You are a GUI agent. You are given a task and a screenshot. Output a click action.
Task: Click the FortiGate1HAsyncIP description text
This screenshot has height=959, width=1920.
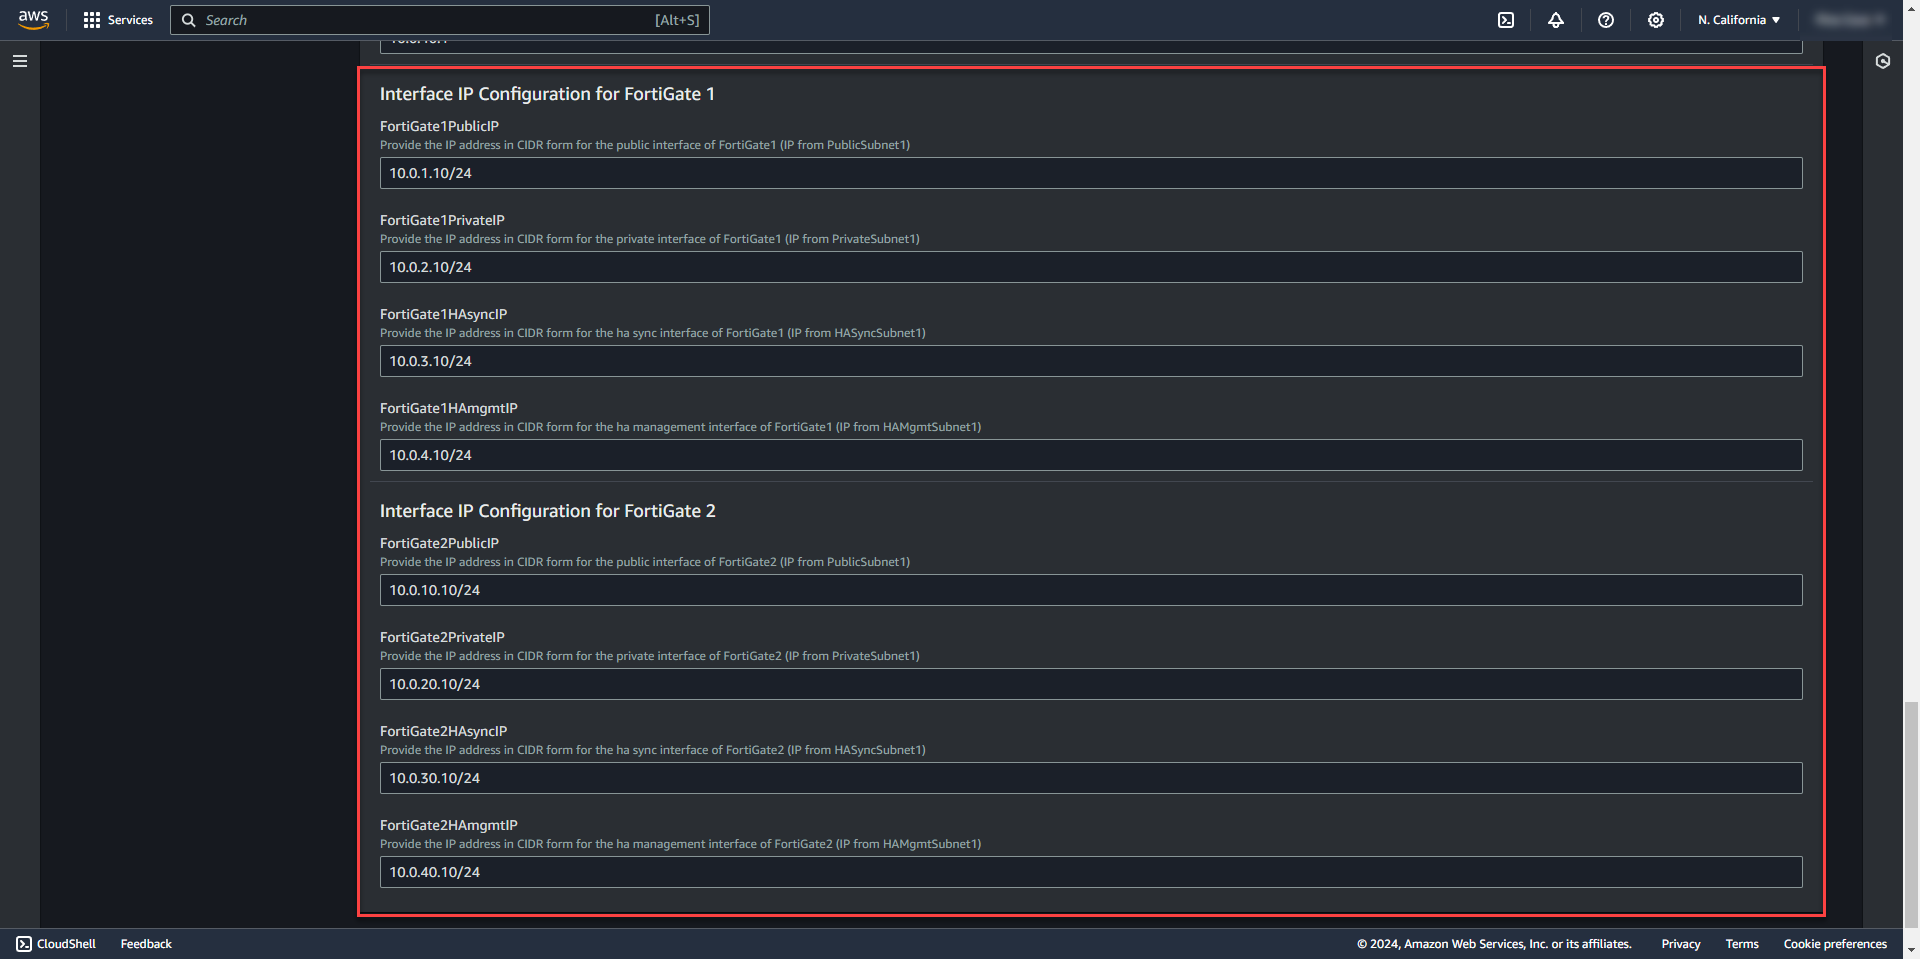point(653,333)
